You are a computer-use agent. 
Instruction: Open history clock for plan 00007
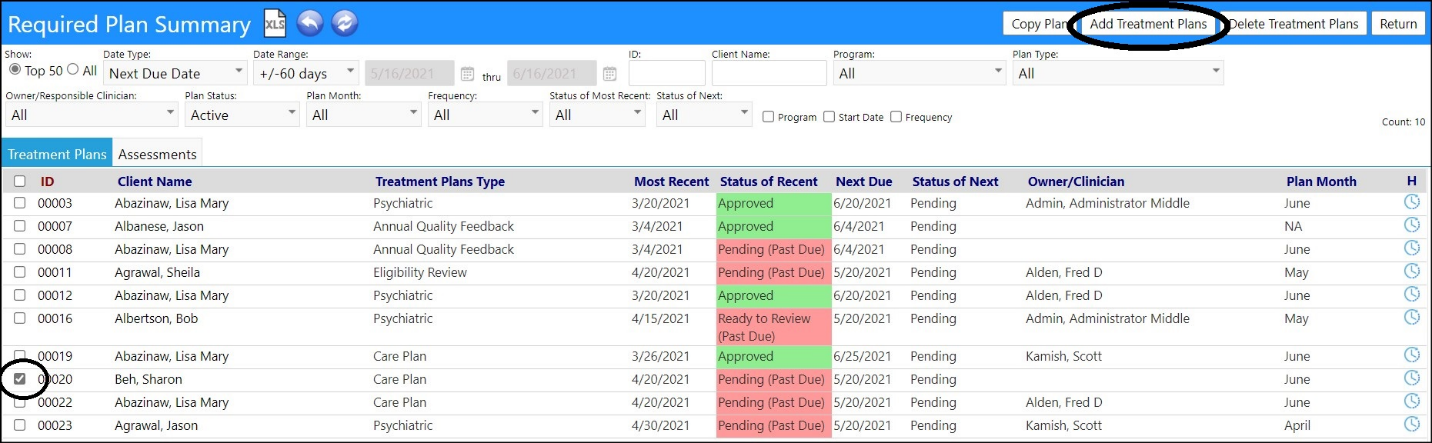1411,225
